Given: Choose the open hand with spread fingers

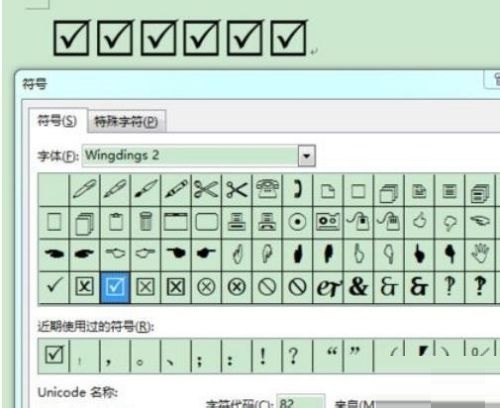Looking at the screenshot, I should [x=480, y=254].
